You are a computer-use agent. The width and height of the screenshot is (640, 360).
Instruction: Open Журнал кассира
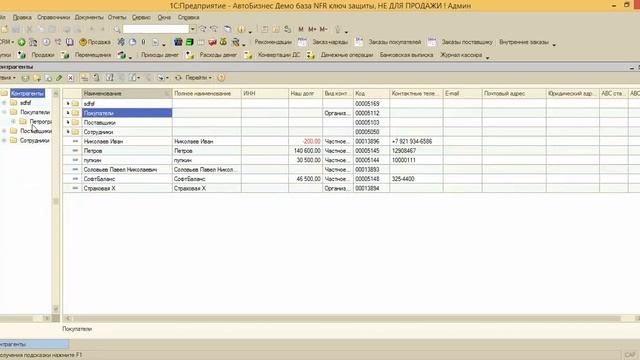(461, 55)
